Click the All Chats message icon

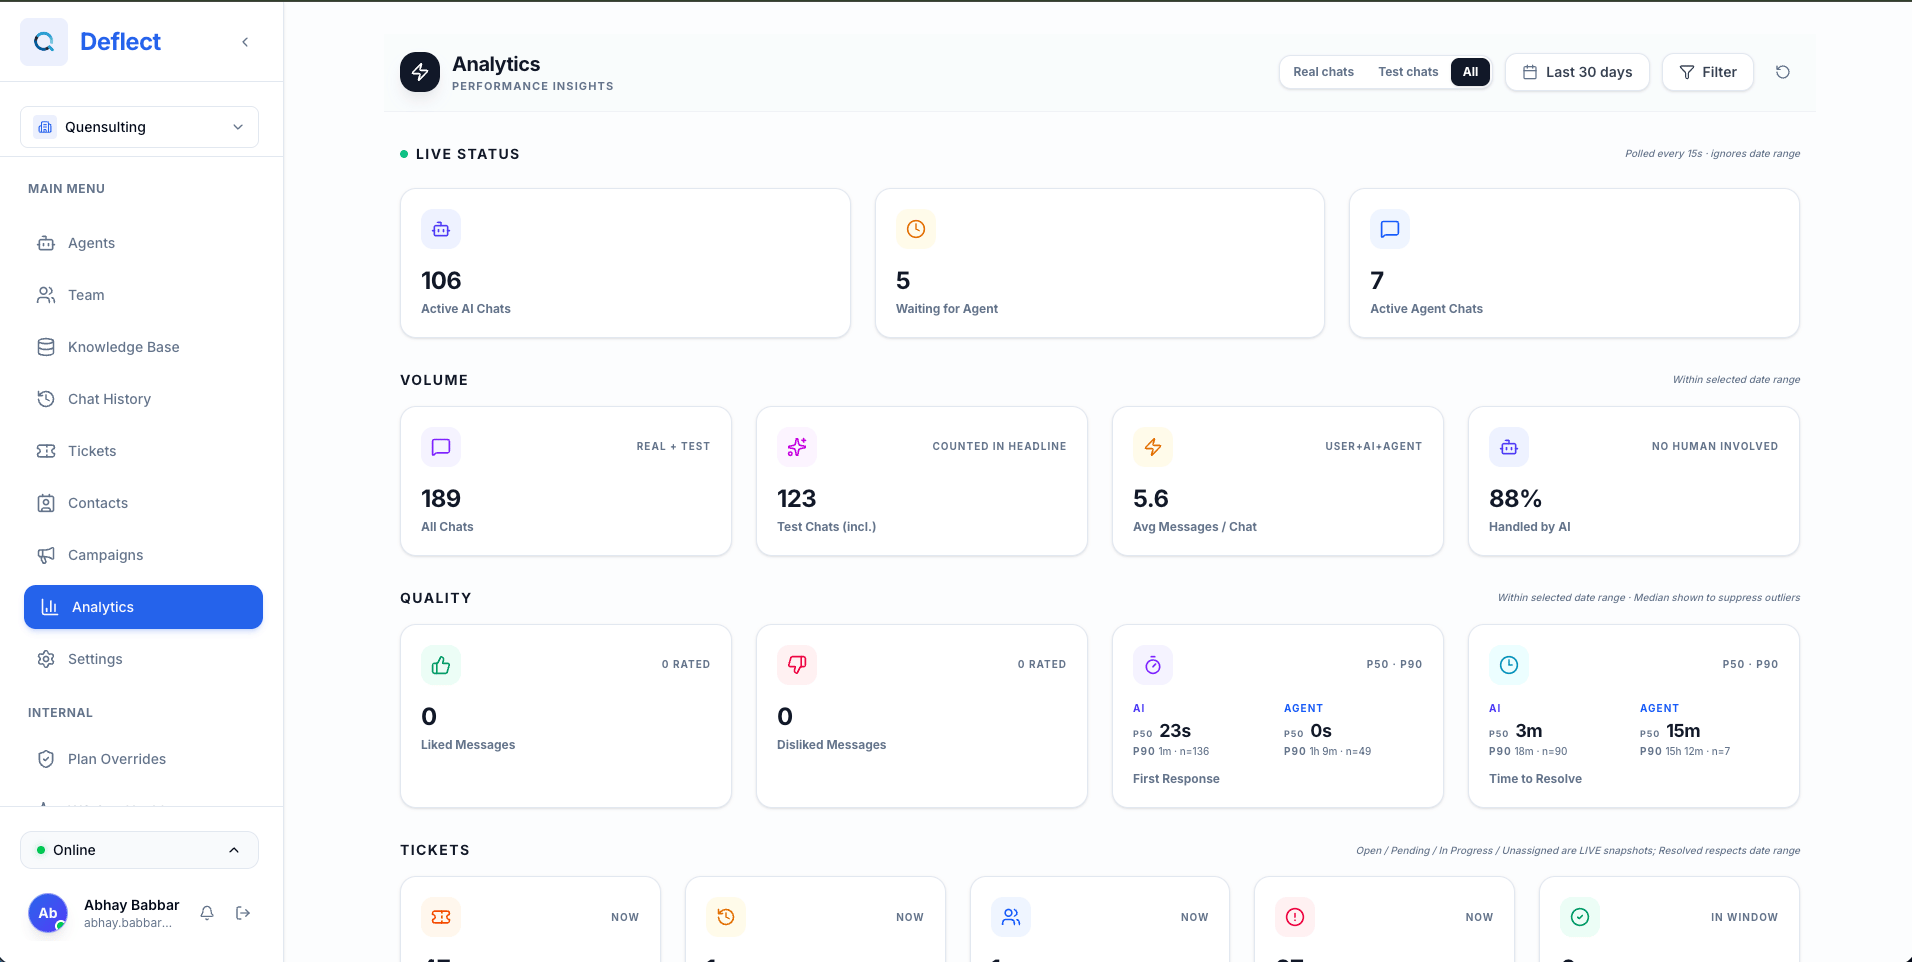coord(441,447)
